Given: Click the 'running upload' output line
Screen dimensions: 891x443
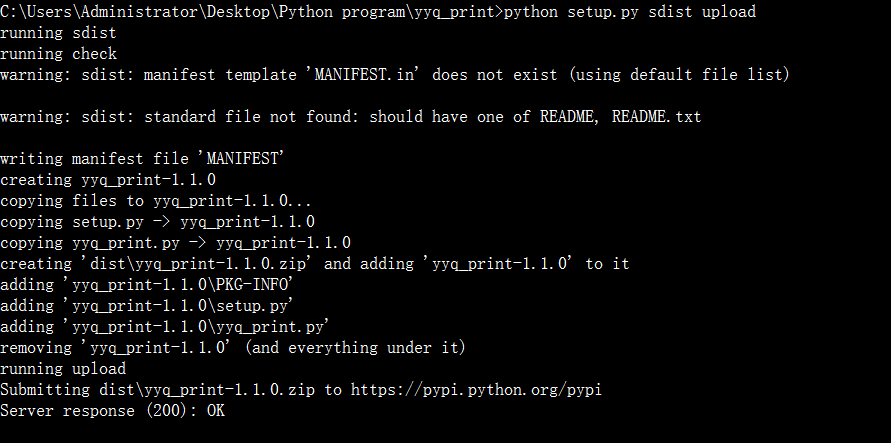Looking at the screenshot, I should pos(63,369).
